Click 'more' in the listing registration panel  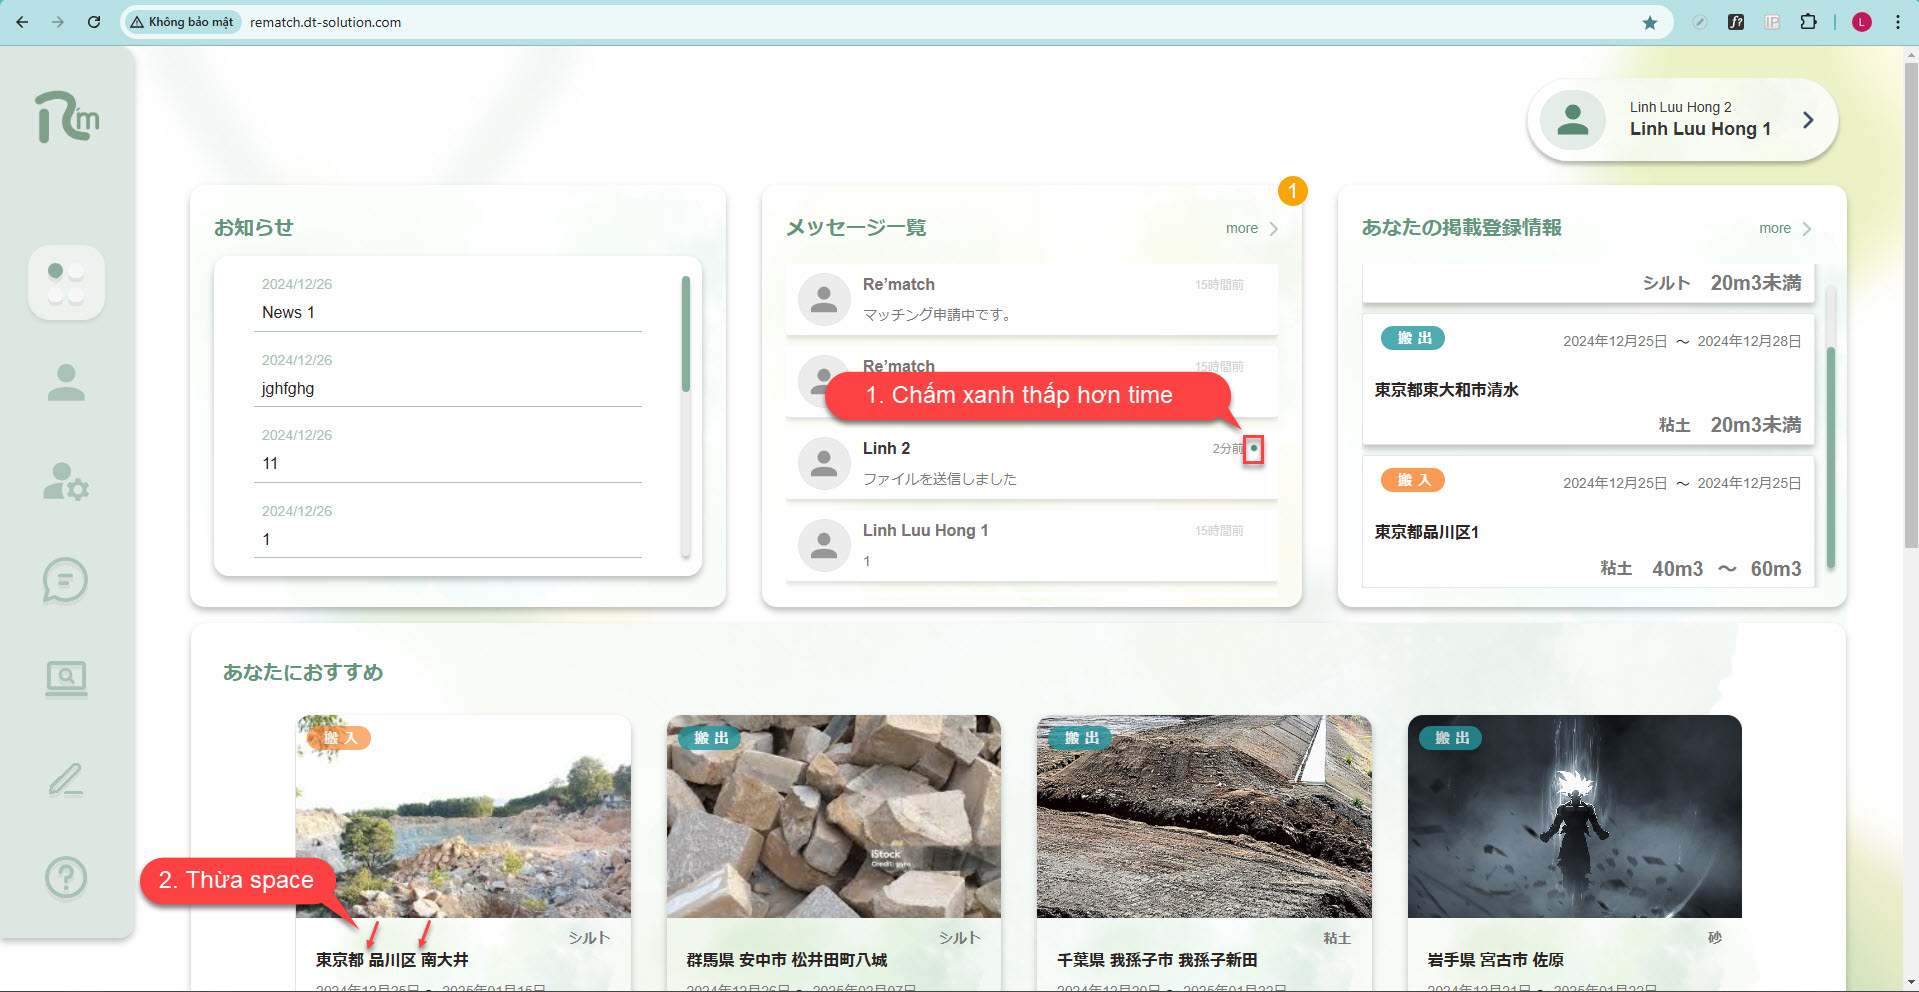[x=1775, y=229]
